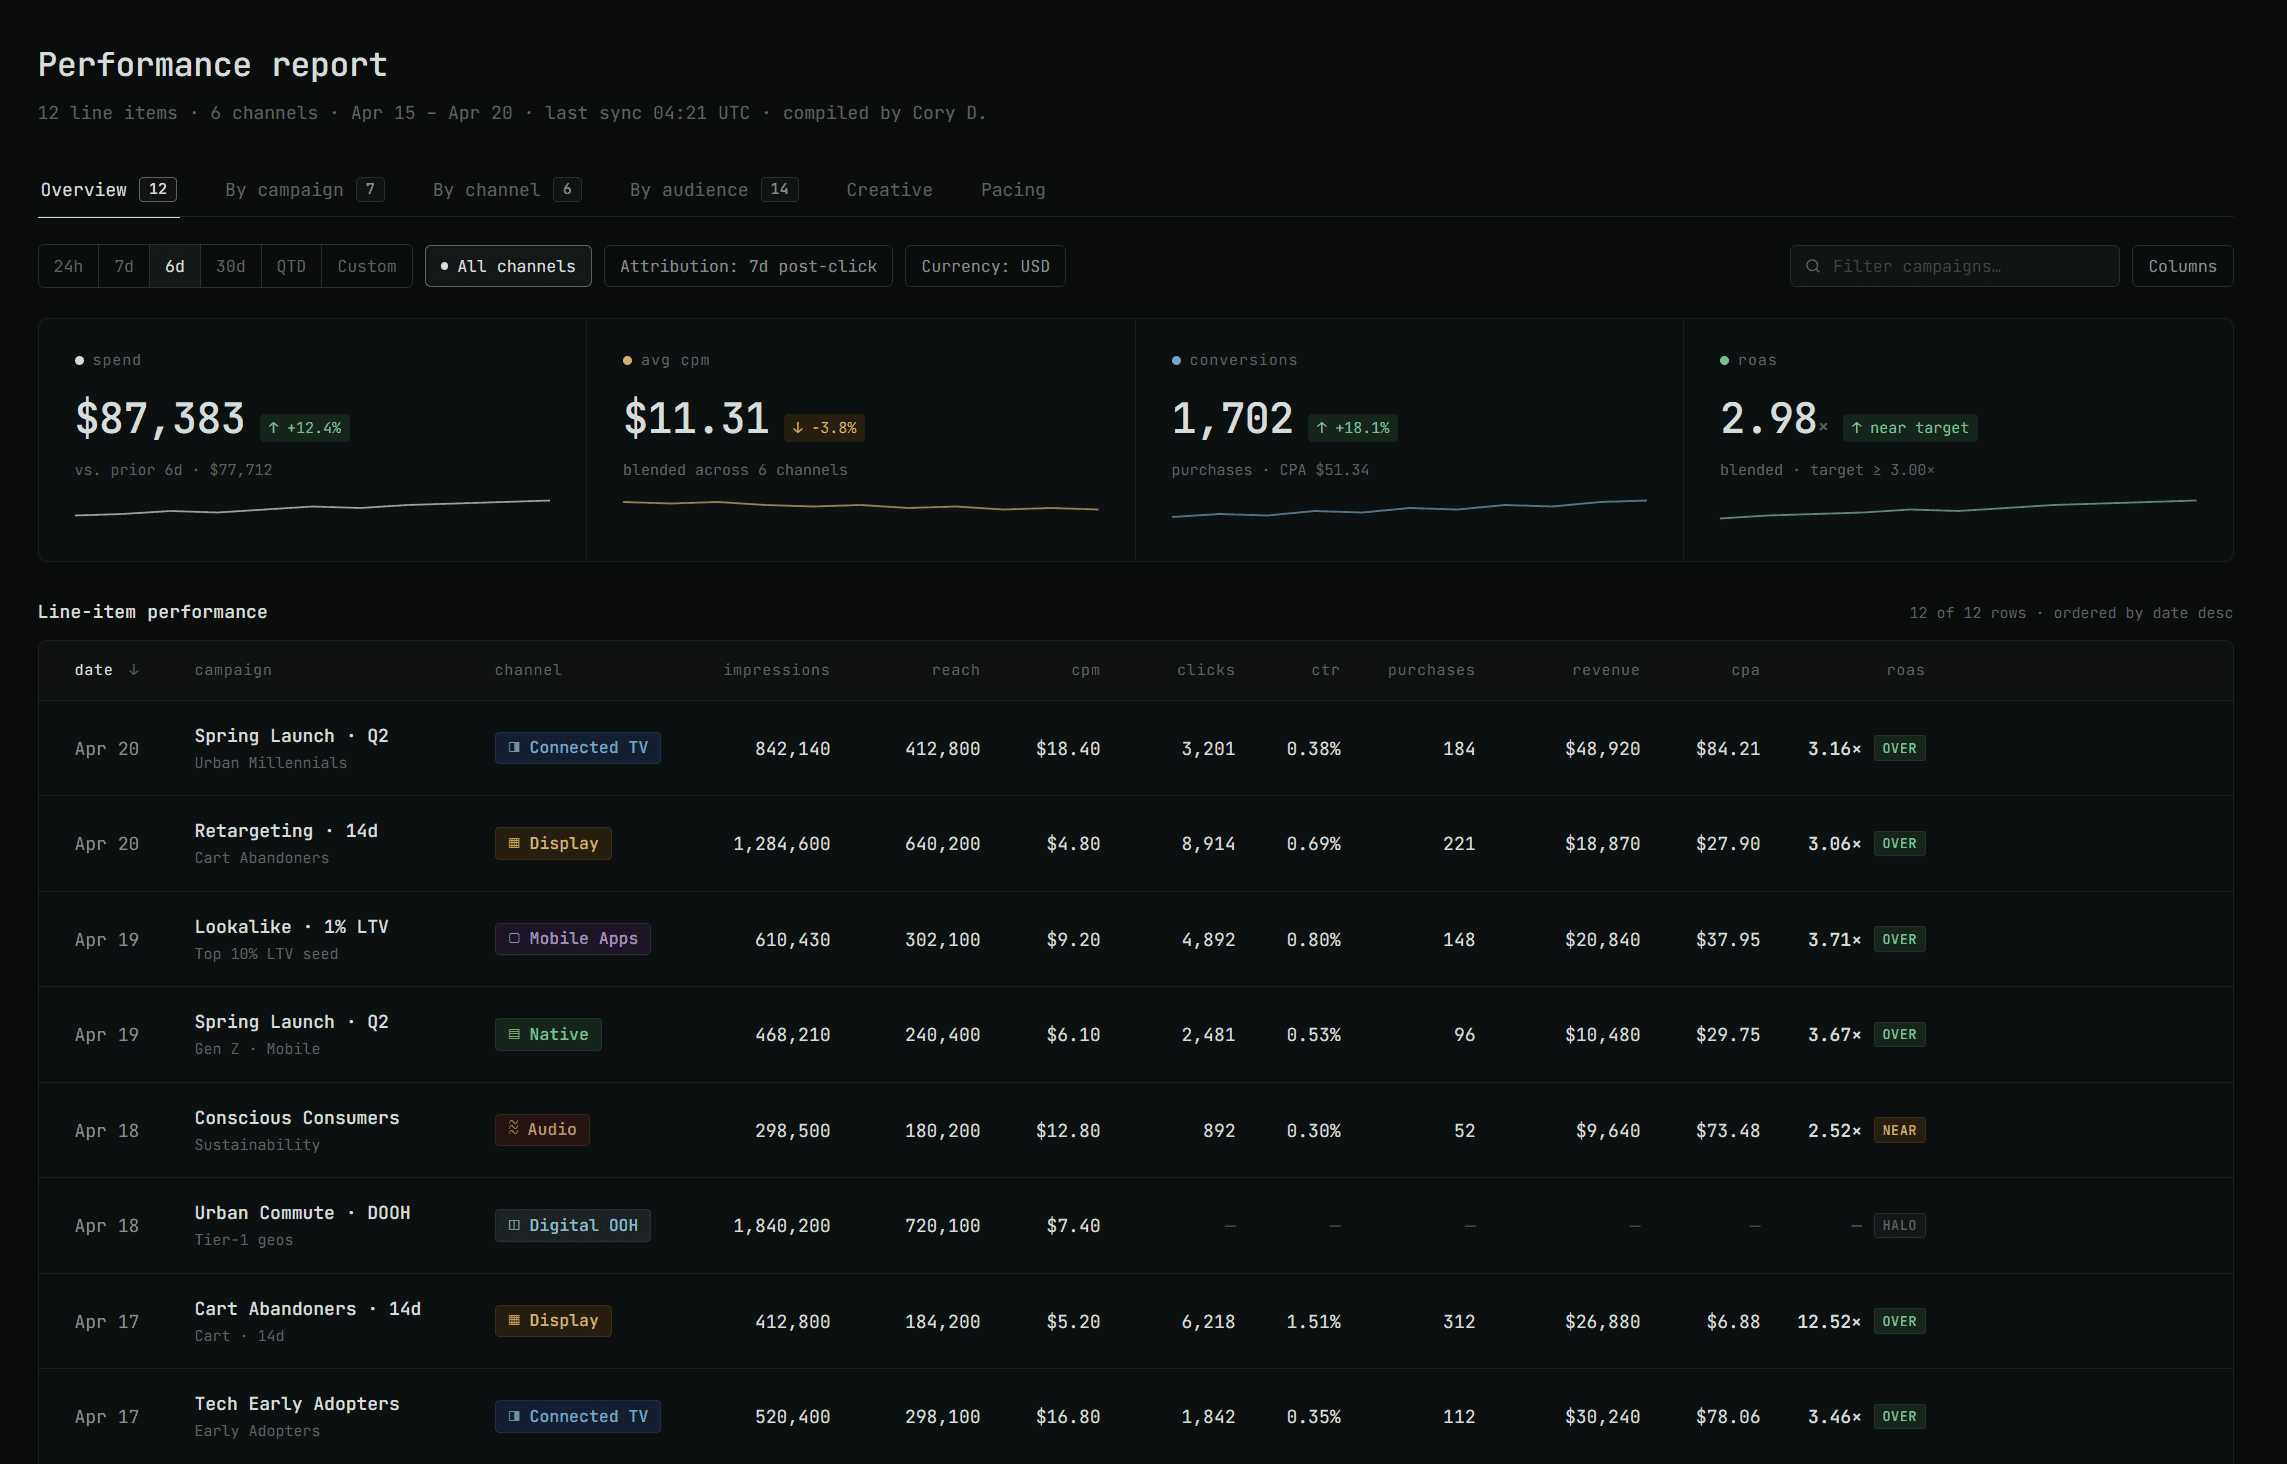The height and width of the screenshot is (1464, 2287).
Task: Select the Custom date range button
Action: pos(367,266)
